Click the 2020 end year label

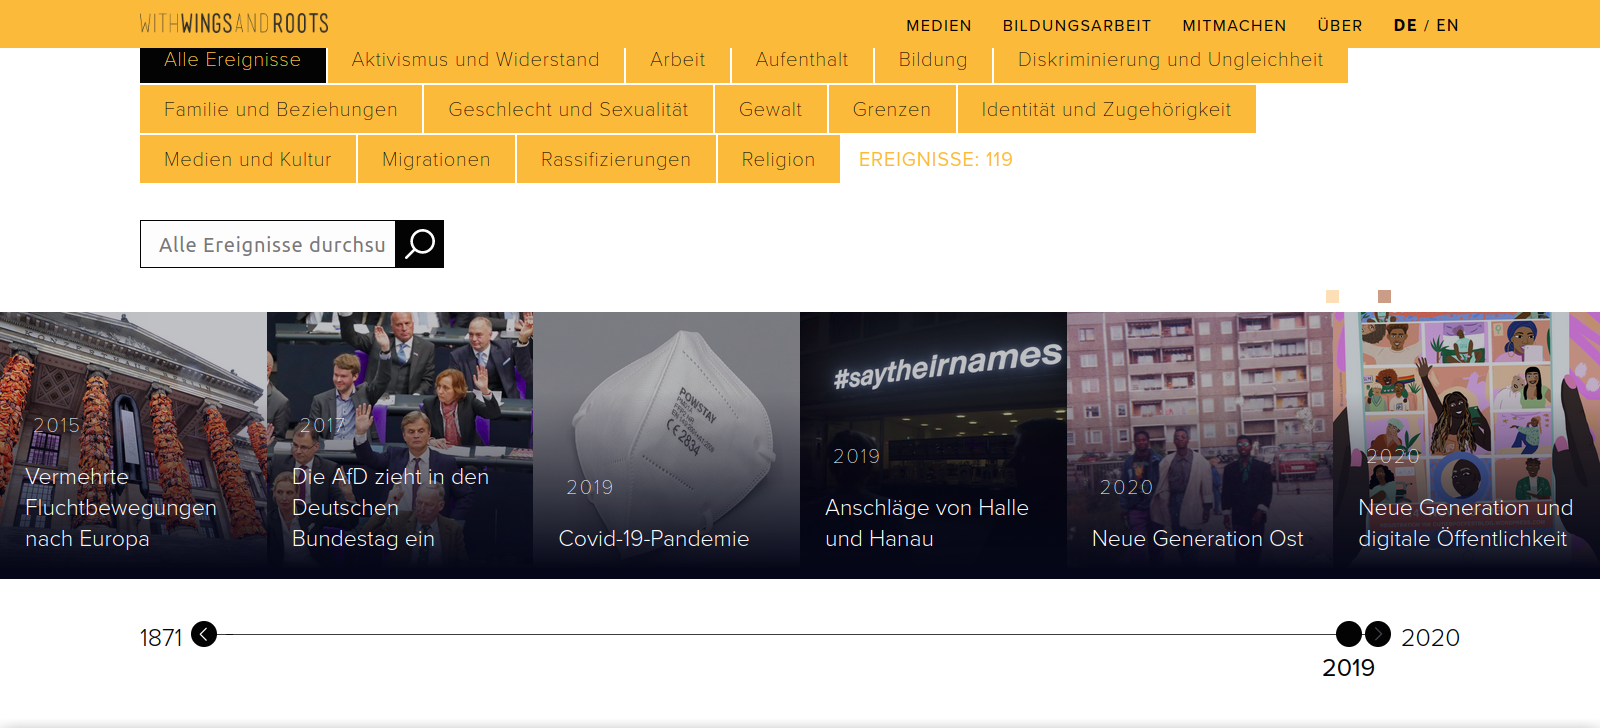(x=1431, y=638)
